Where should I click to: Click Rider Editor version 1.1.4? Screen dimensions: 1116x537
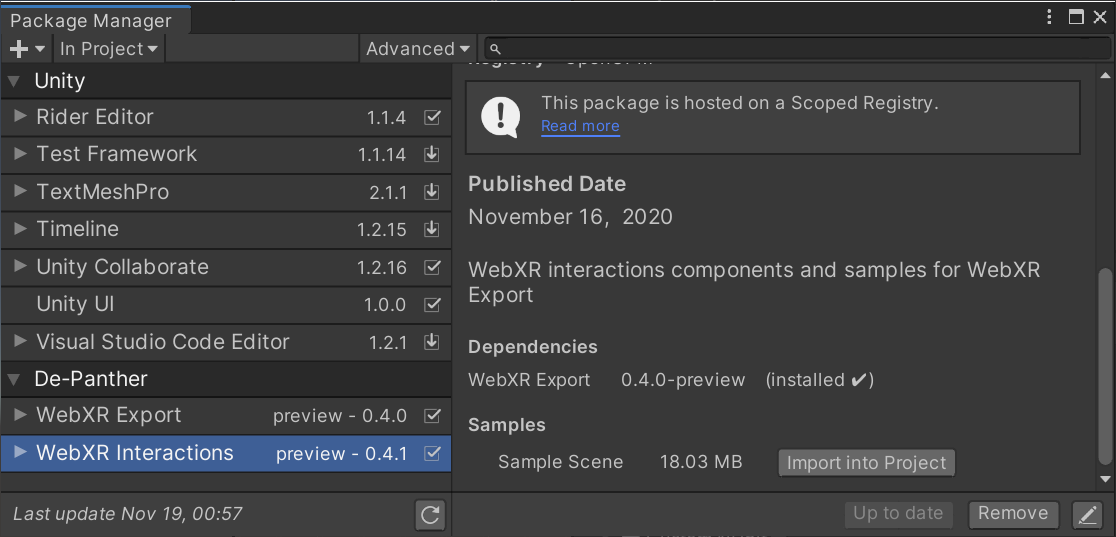click(386, 118)
